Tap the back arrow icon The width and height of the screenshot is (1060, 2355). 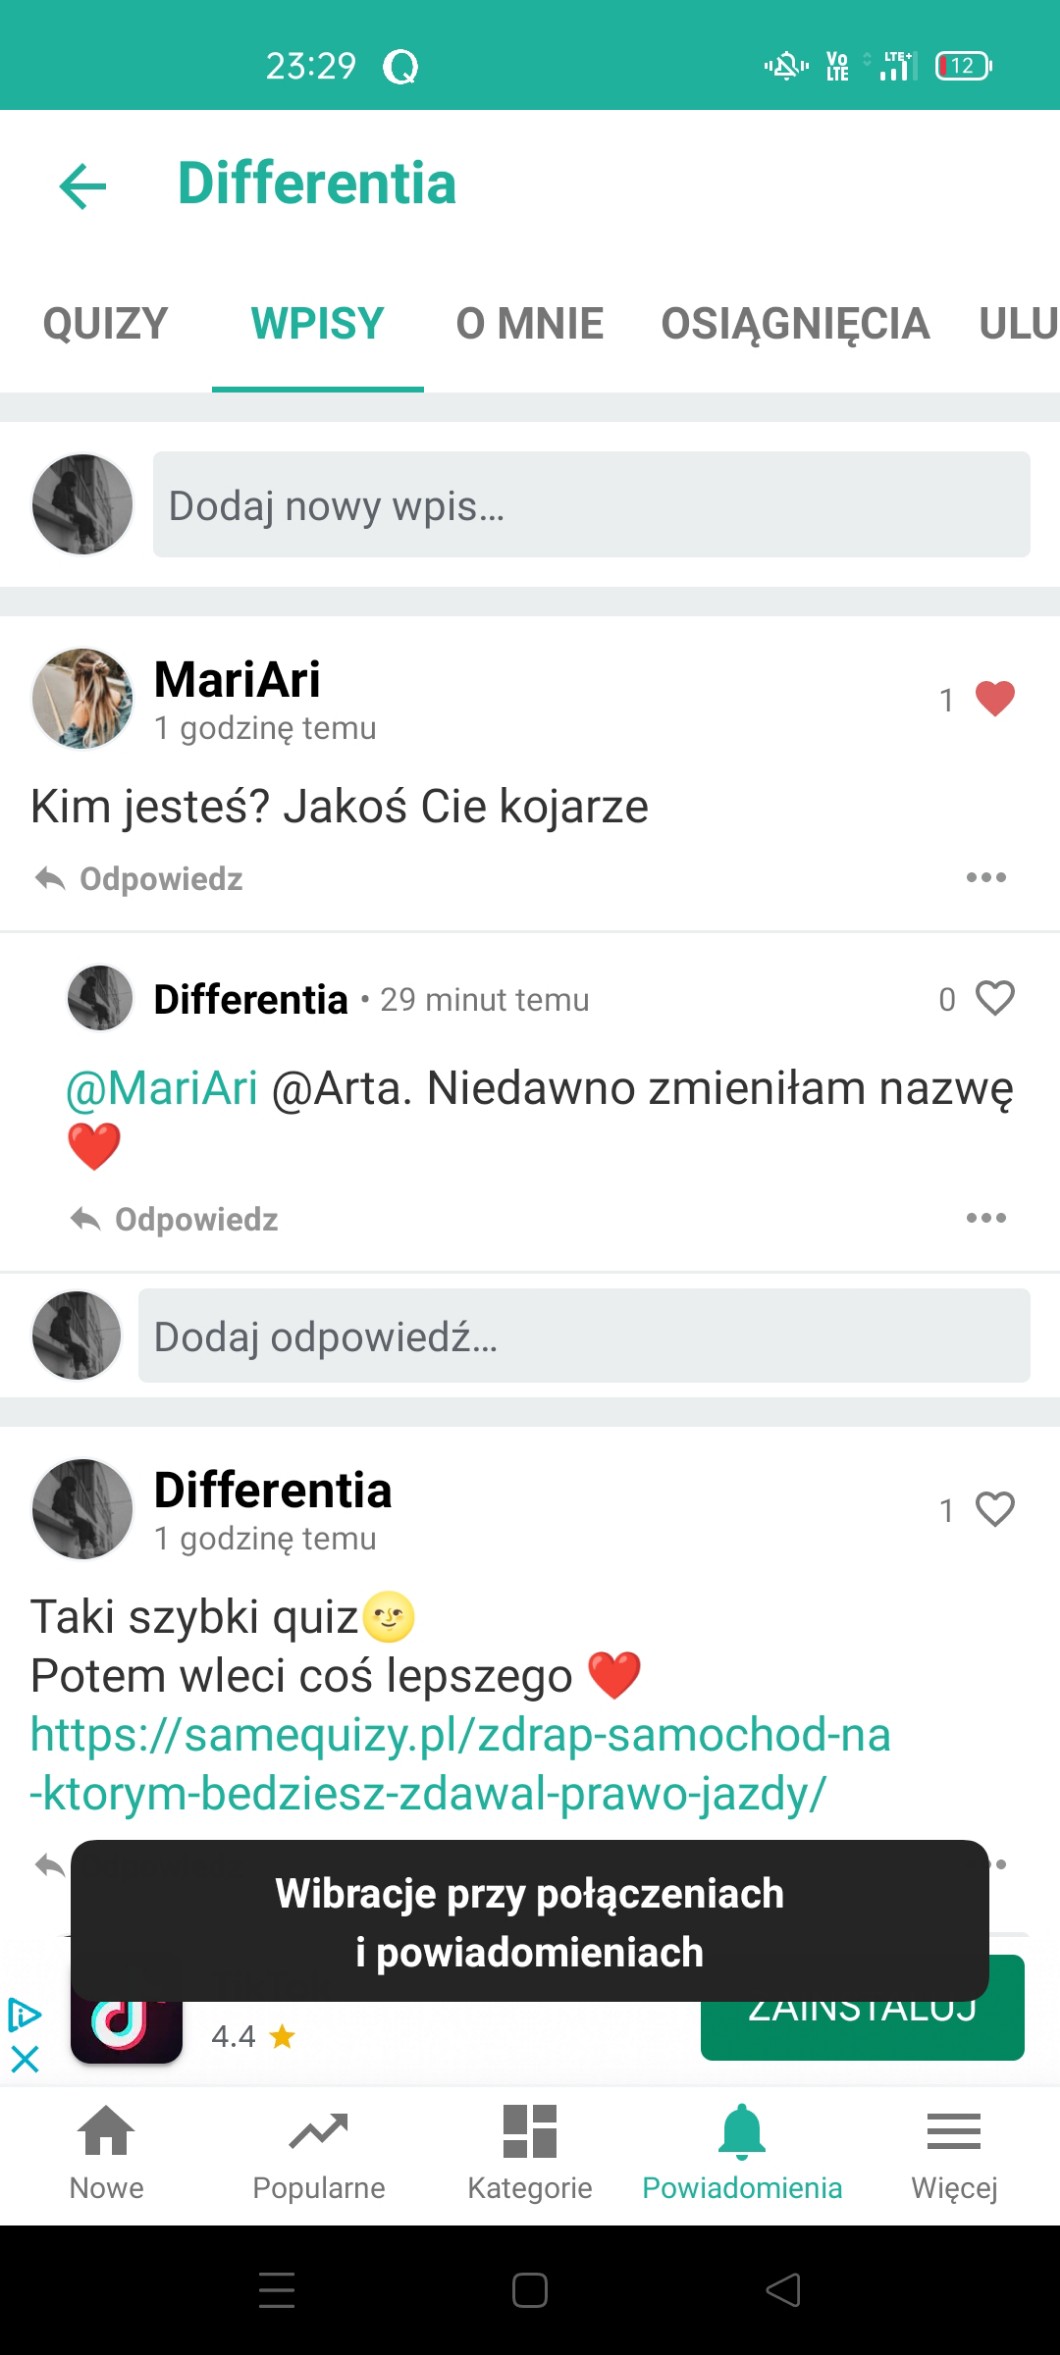click(x=83, y=186)
